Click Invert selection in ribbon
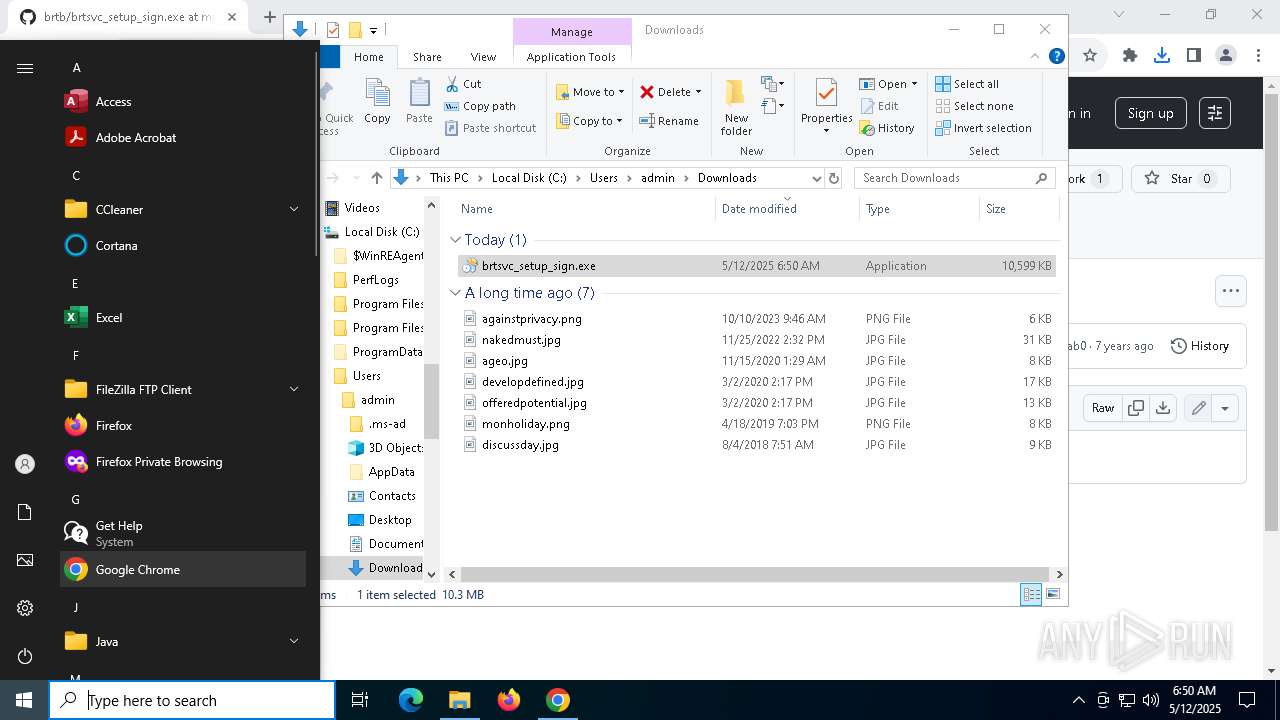The width and height of the screenshot is (1280, 720). (x=983, y=128)
